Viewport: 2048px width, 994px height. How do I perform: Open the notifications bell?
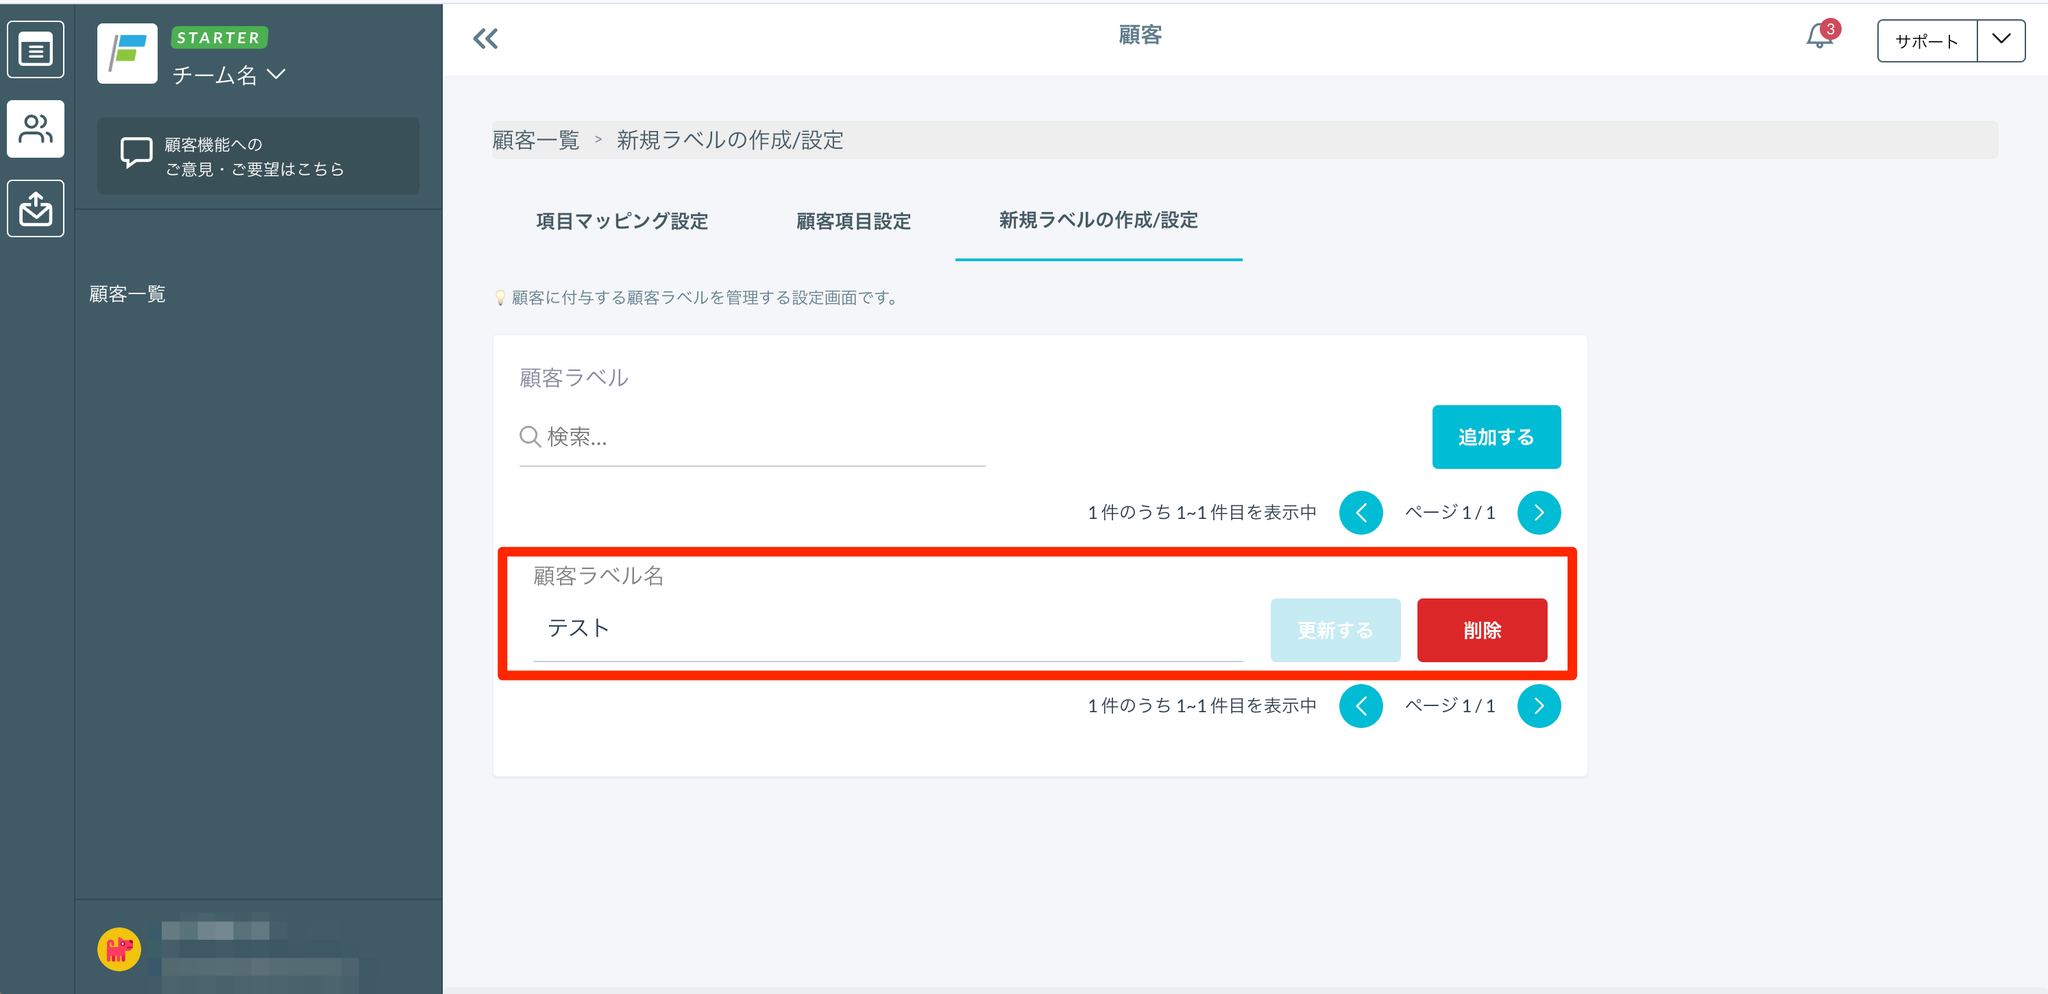1819,38
